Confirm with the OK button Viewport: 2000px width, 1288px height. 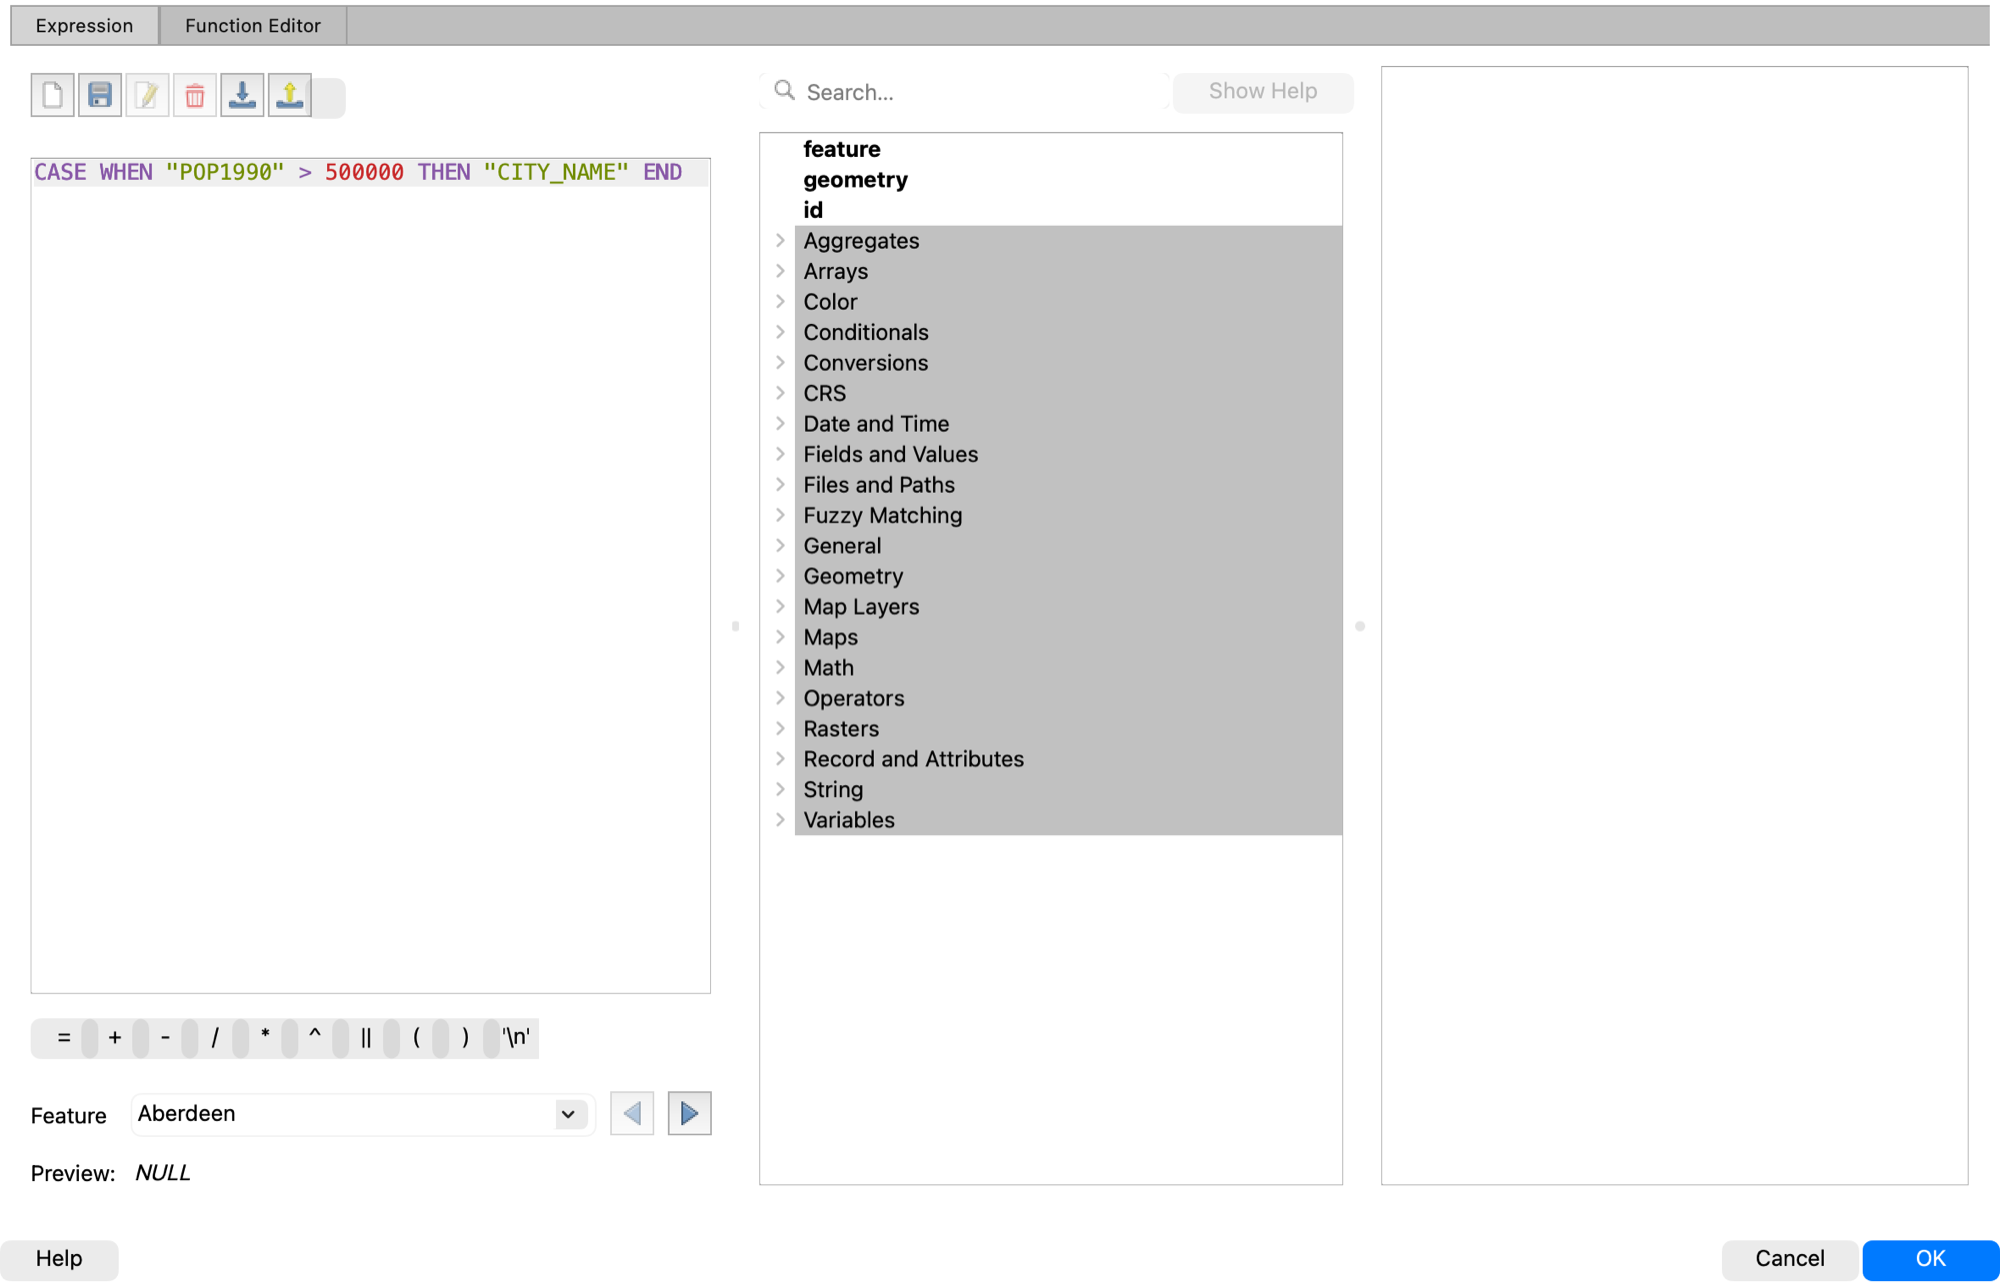pos(1930,1259)
